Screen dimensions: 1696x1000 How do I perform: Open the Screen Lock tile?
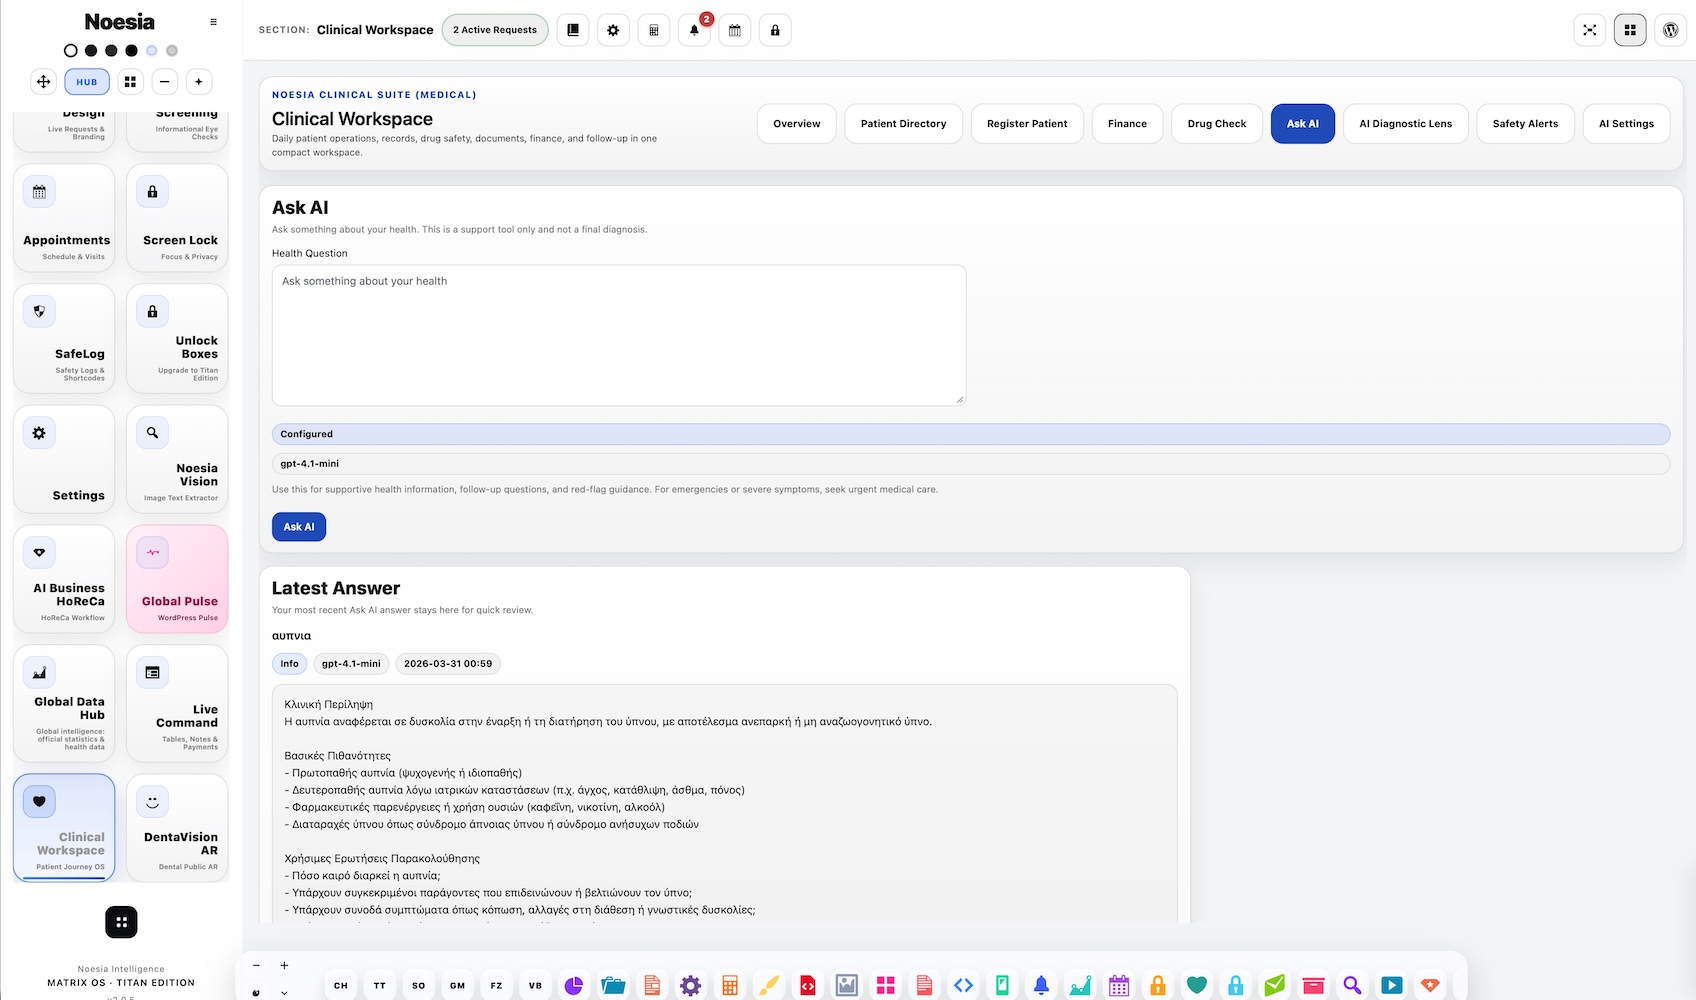177,218
